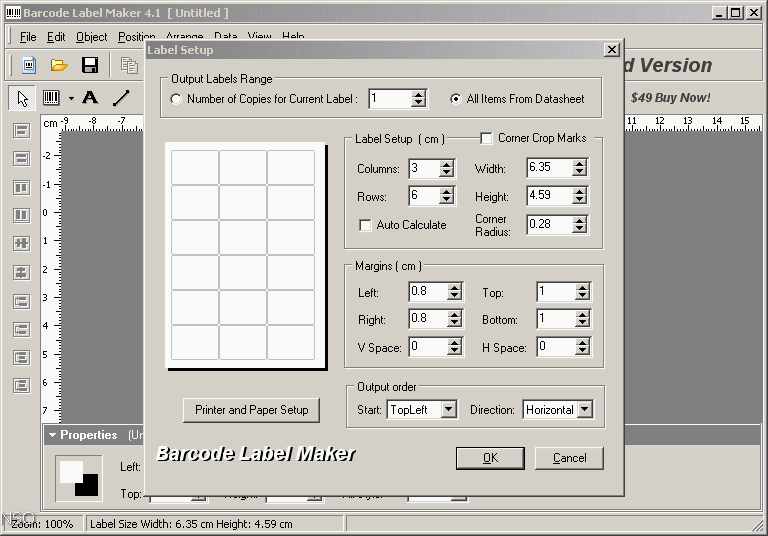Select the Barcode tool
The width and height of the screenshot is (768, 536).
point(51,98)
